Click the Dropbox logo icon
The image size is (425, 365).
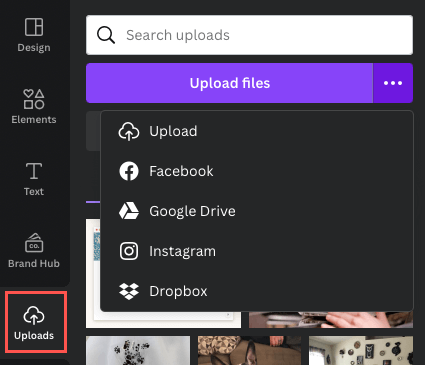[x=129, y=291]
